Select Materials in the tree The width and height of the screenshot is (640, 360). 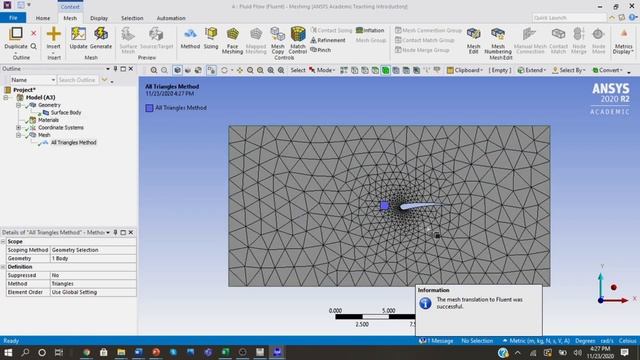pos(48,120)
